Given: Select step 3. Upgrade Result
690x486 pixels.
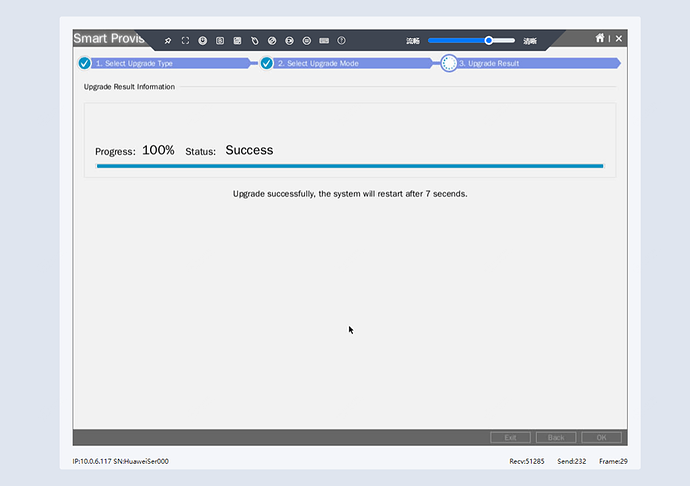Looking at the screenshot, I should pos(489,63).
